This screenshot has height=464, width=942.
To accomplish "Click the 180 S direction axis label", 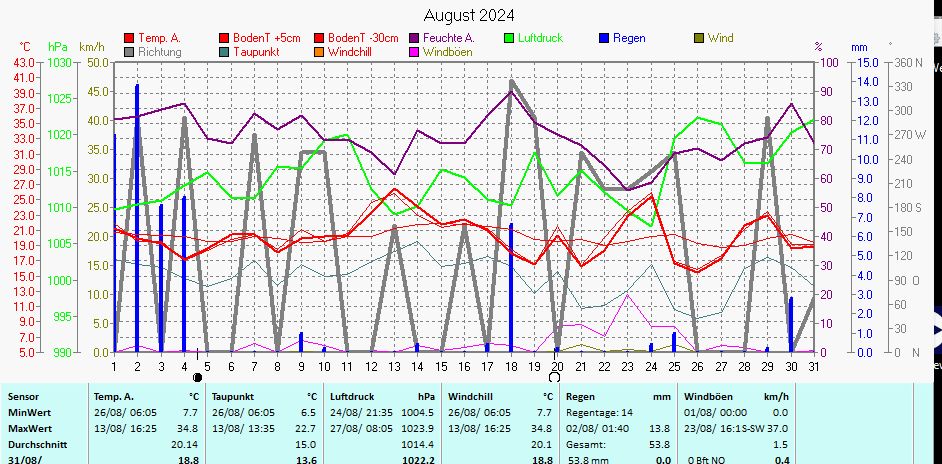I will (x=908, y=207).
